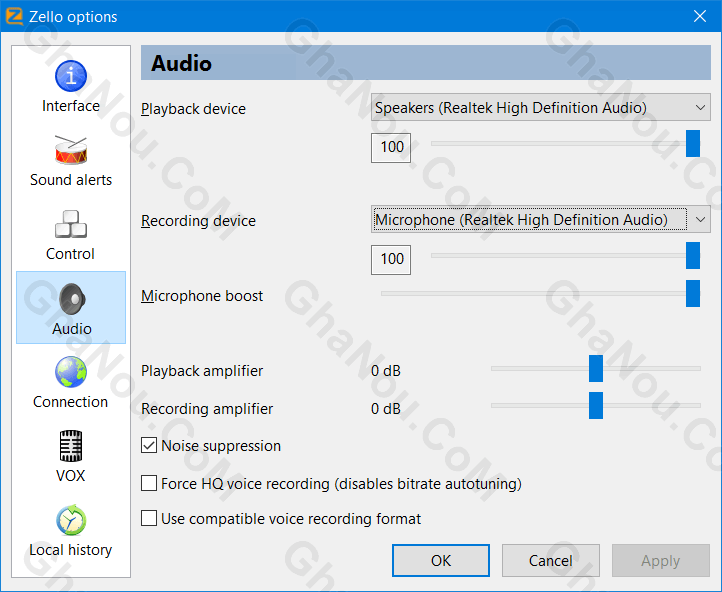Click the Recording amplifier slider handle

click(596, 406)
